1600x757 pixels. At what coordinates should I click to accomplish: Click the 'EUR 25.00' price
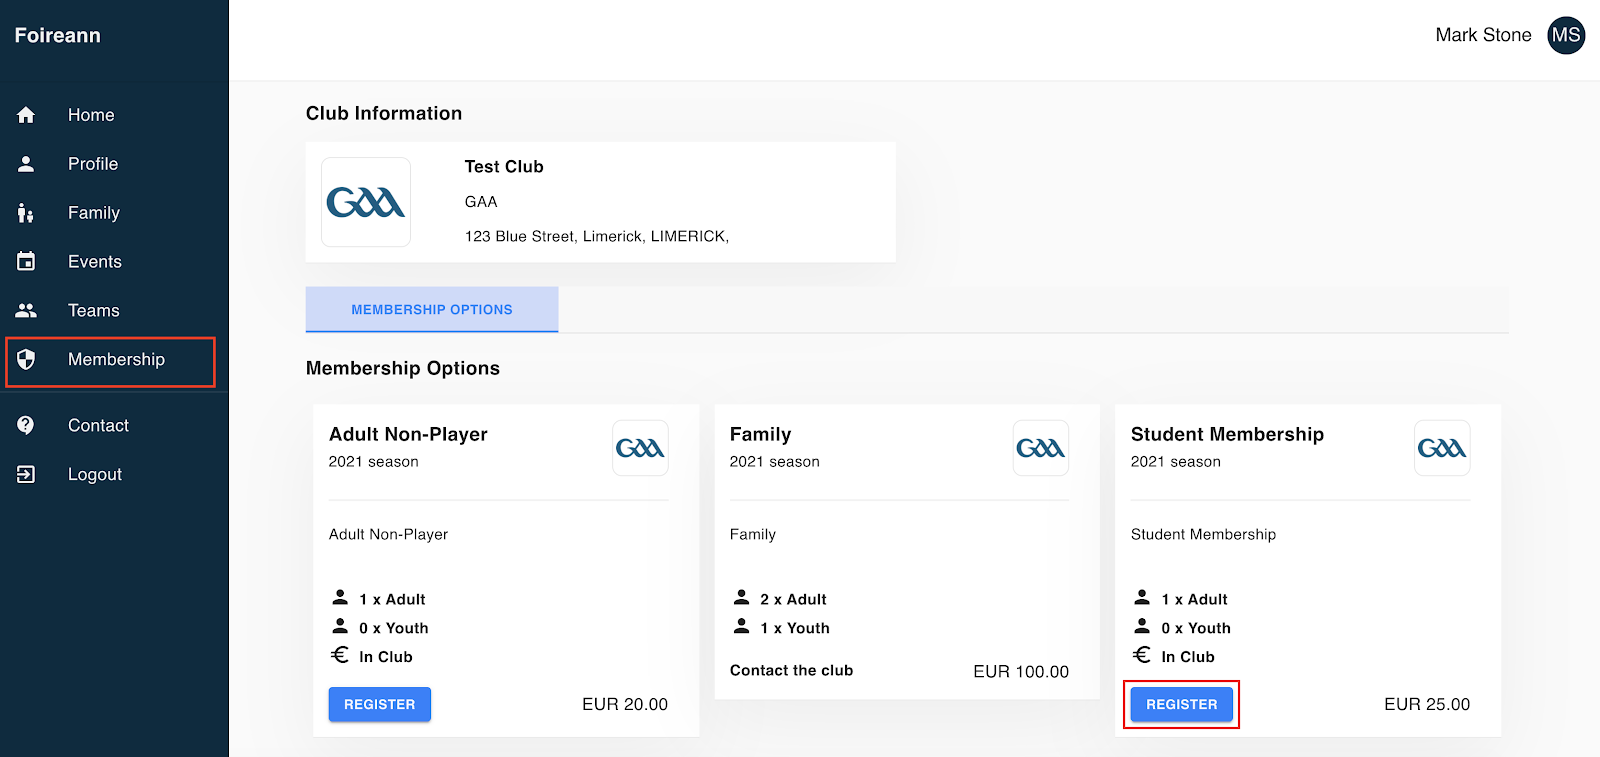click(1427, 704)
